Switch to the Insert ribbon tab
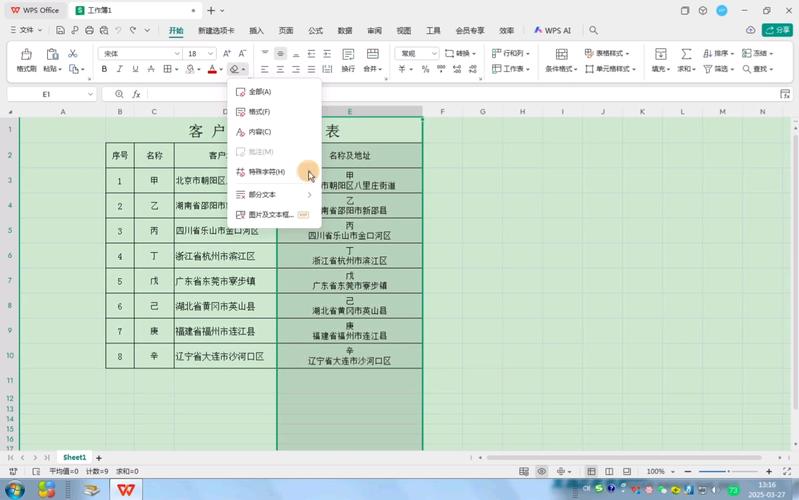 (256, 31)
